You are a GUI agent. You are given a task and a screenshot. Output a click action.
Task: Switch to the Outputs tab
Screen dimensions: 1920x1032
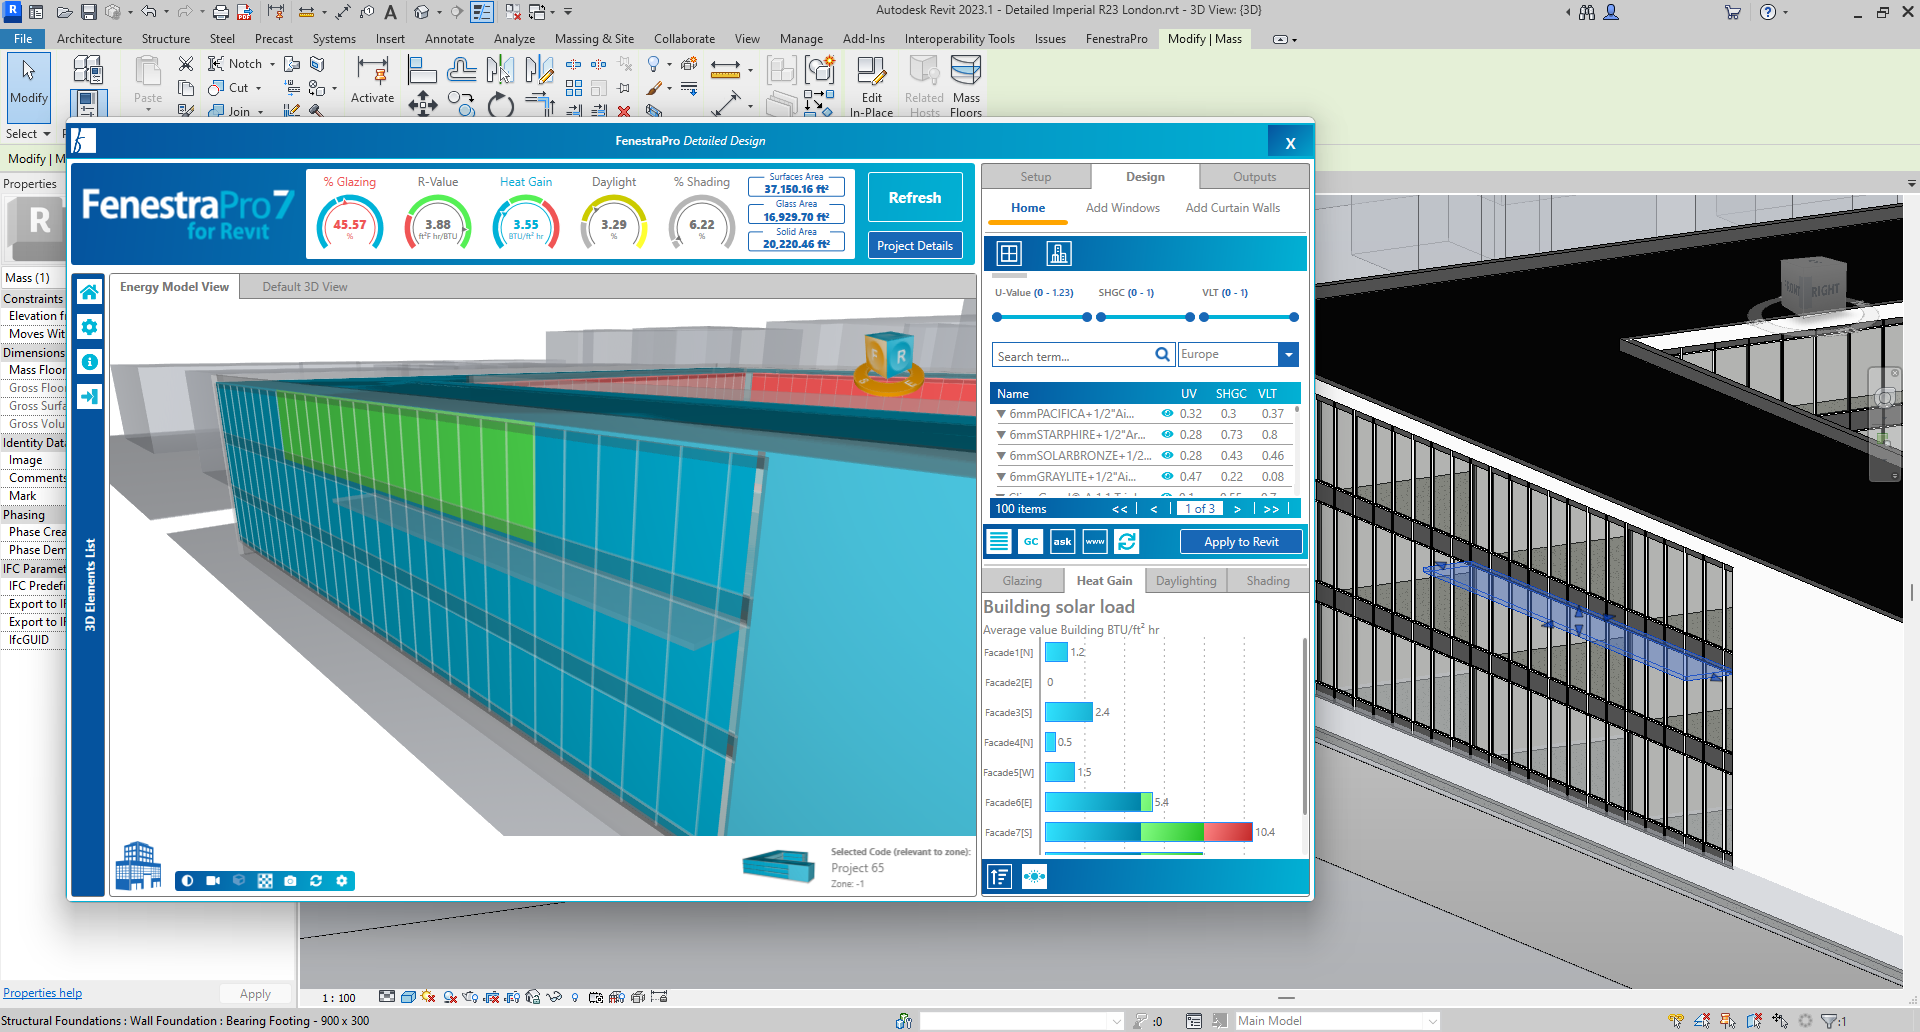(1254, 177)
